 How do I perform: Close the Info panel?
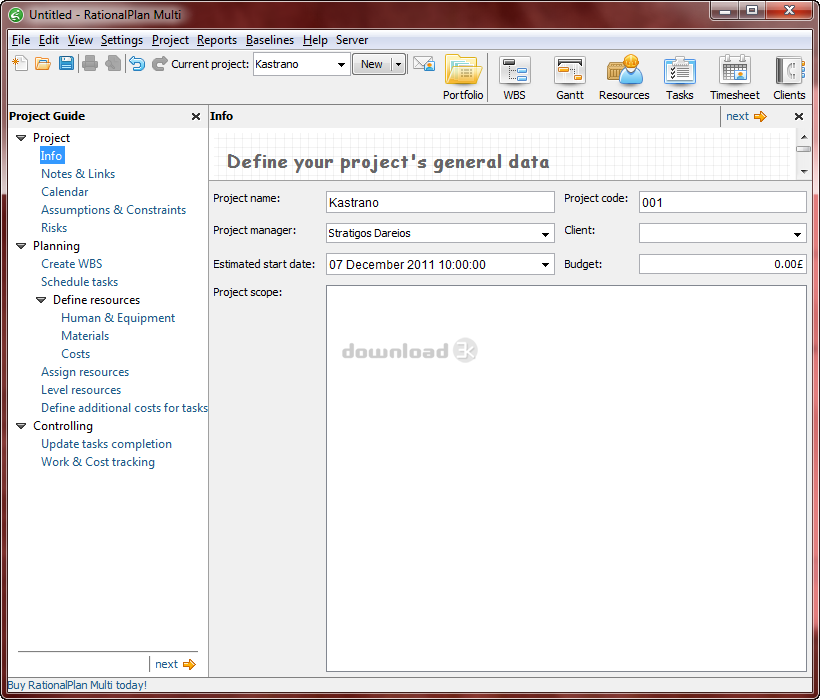[x=799, y=117]
